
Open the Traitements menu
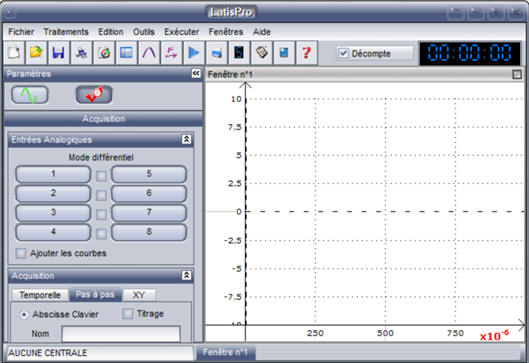[x=66, y=32]
